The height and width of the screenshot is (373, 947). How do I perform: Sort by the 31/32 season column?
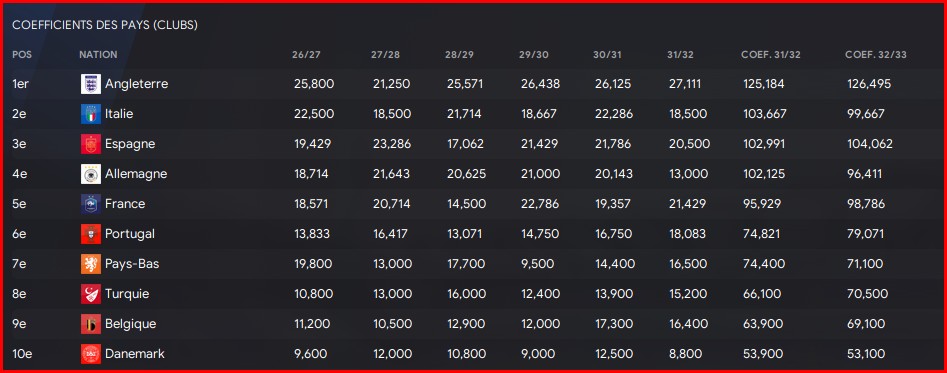(681, 54)
